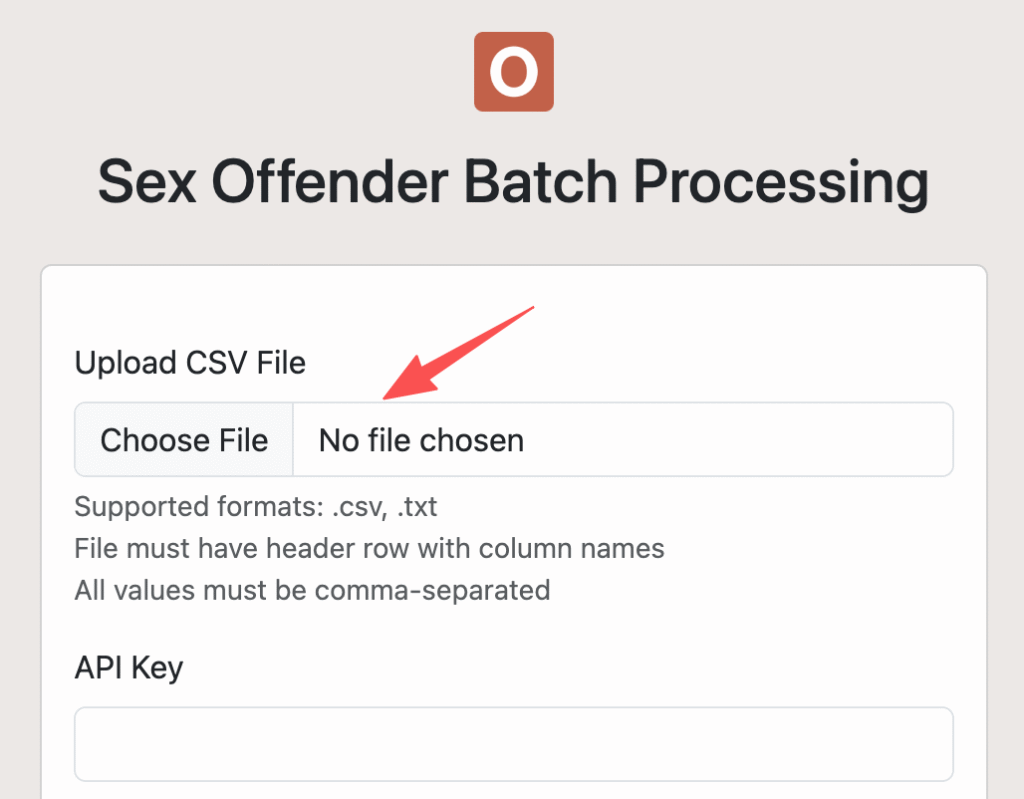Click the Upload CSV File label
The image size is (1024, 799).
pos(189,362)
